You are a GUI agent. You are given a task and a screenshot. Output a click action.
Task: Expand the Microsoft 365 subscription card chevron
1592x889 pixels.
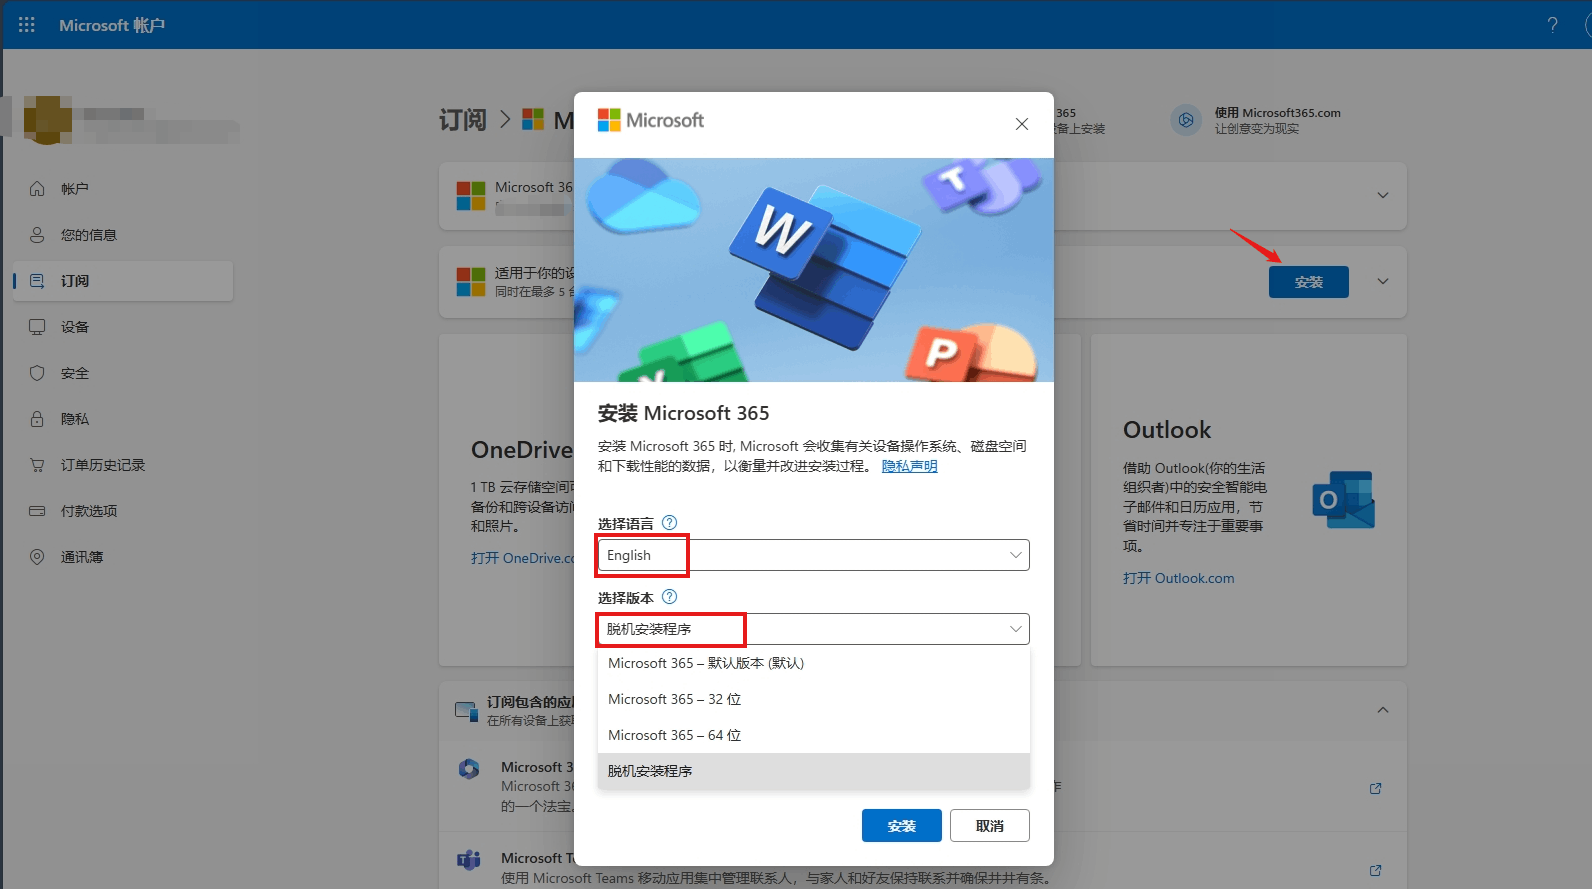(1383, 195)
